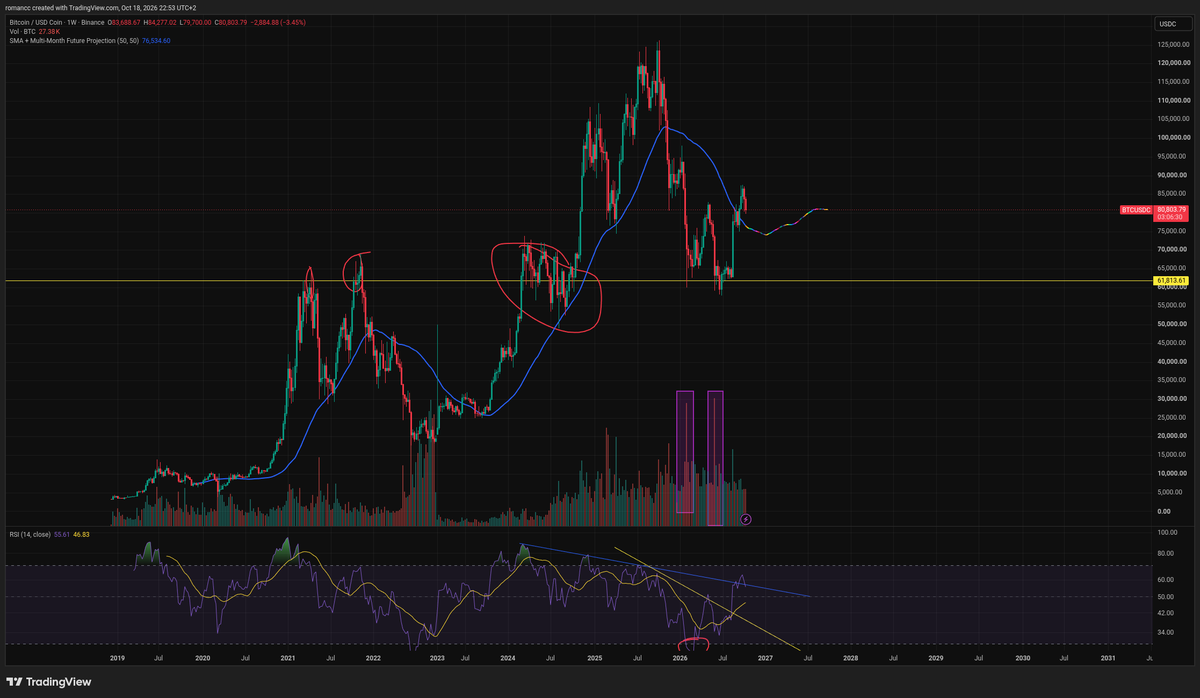Click the 2027 time axis label

[x=766, y=659]
